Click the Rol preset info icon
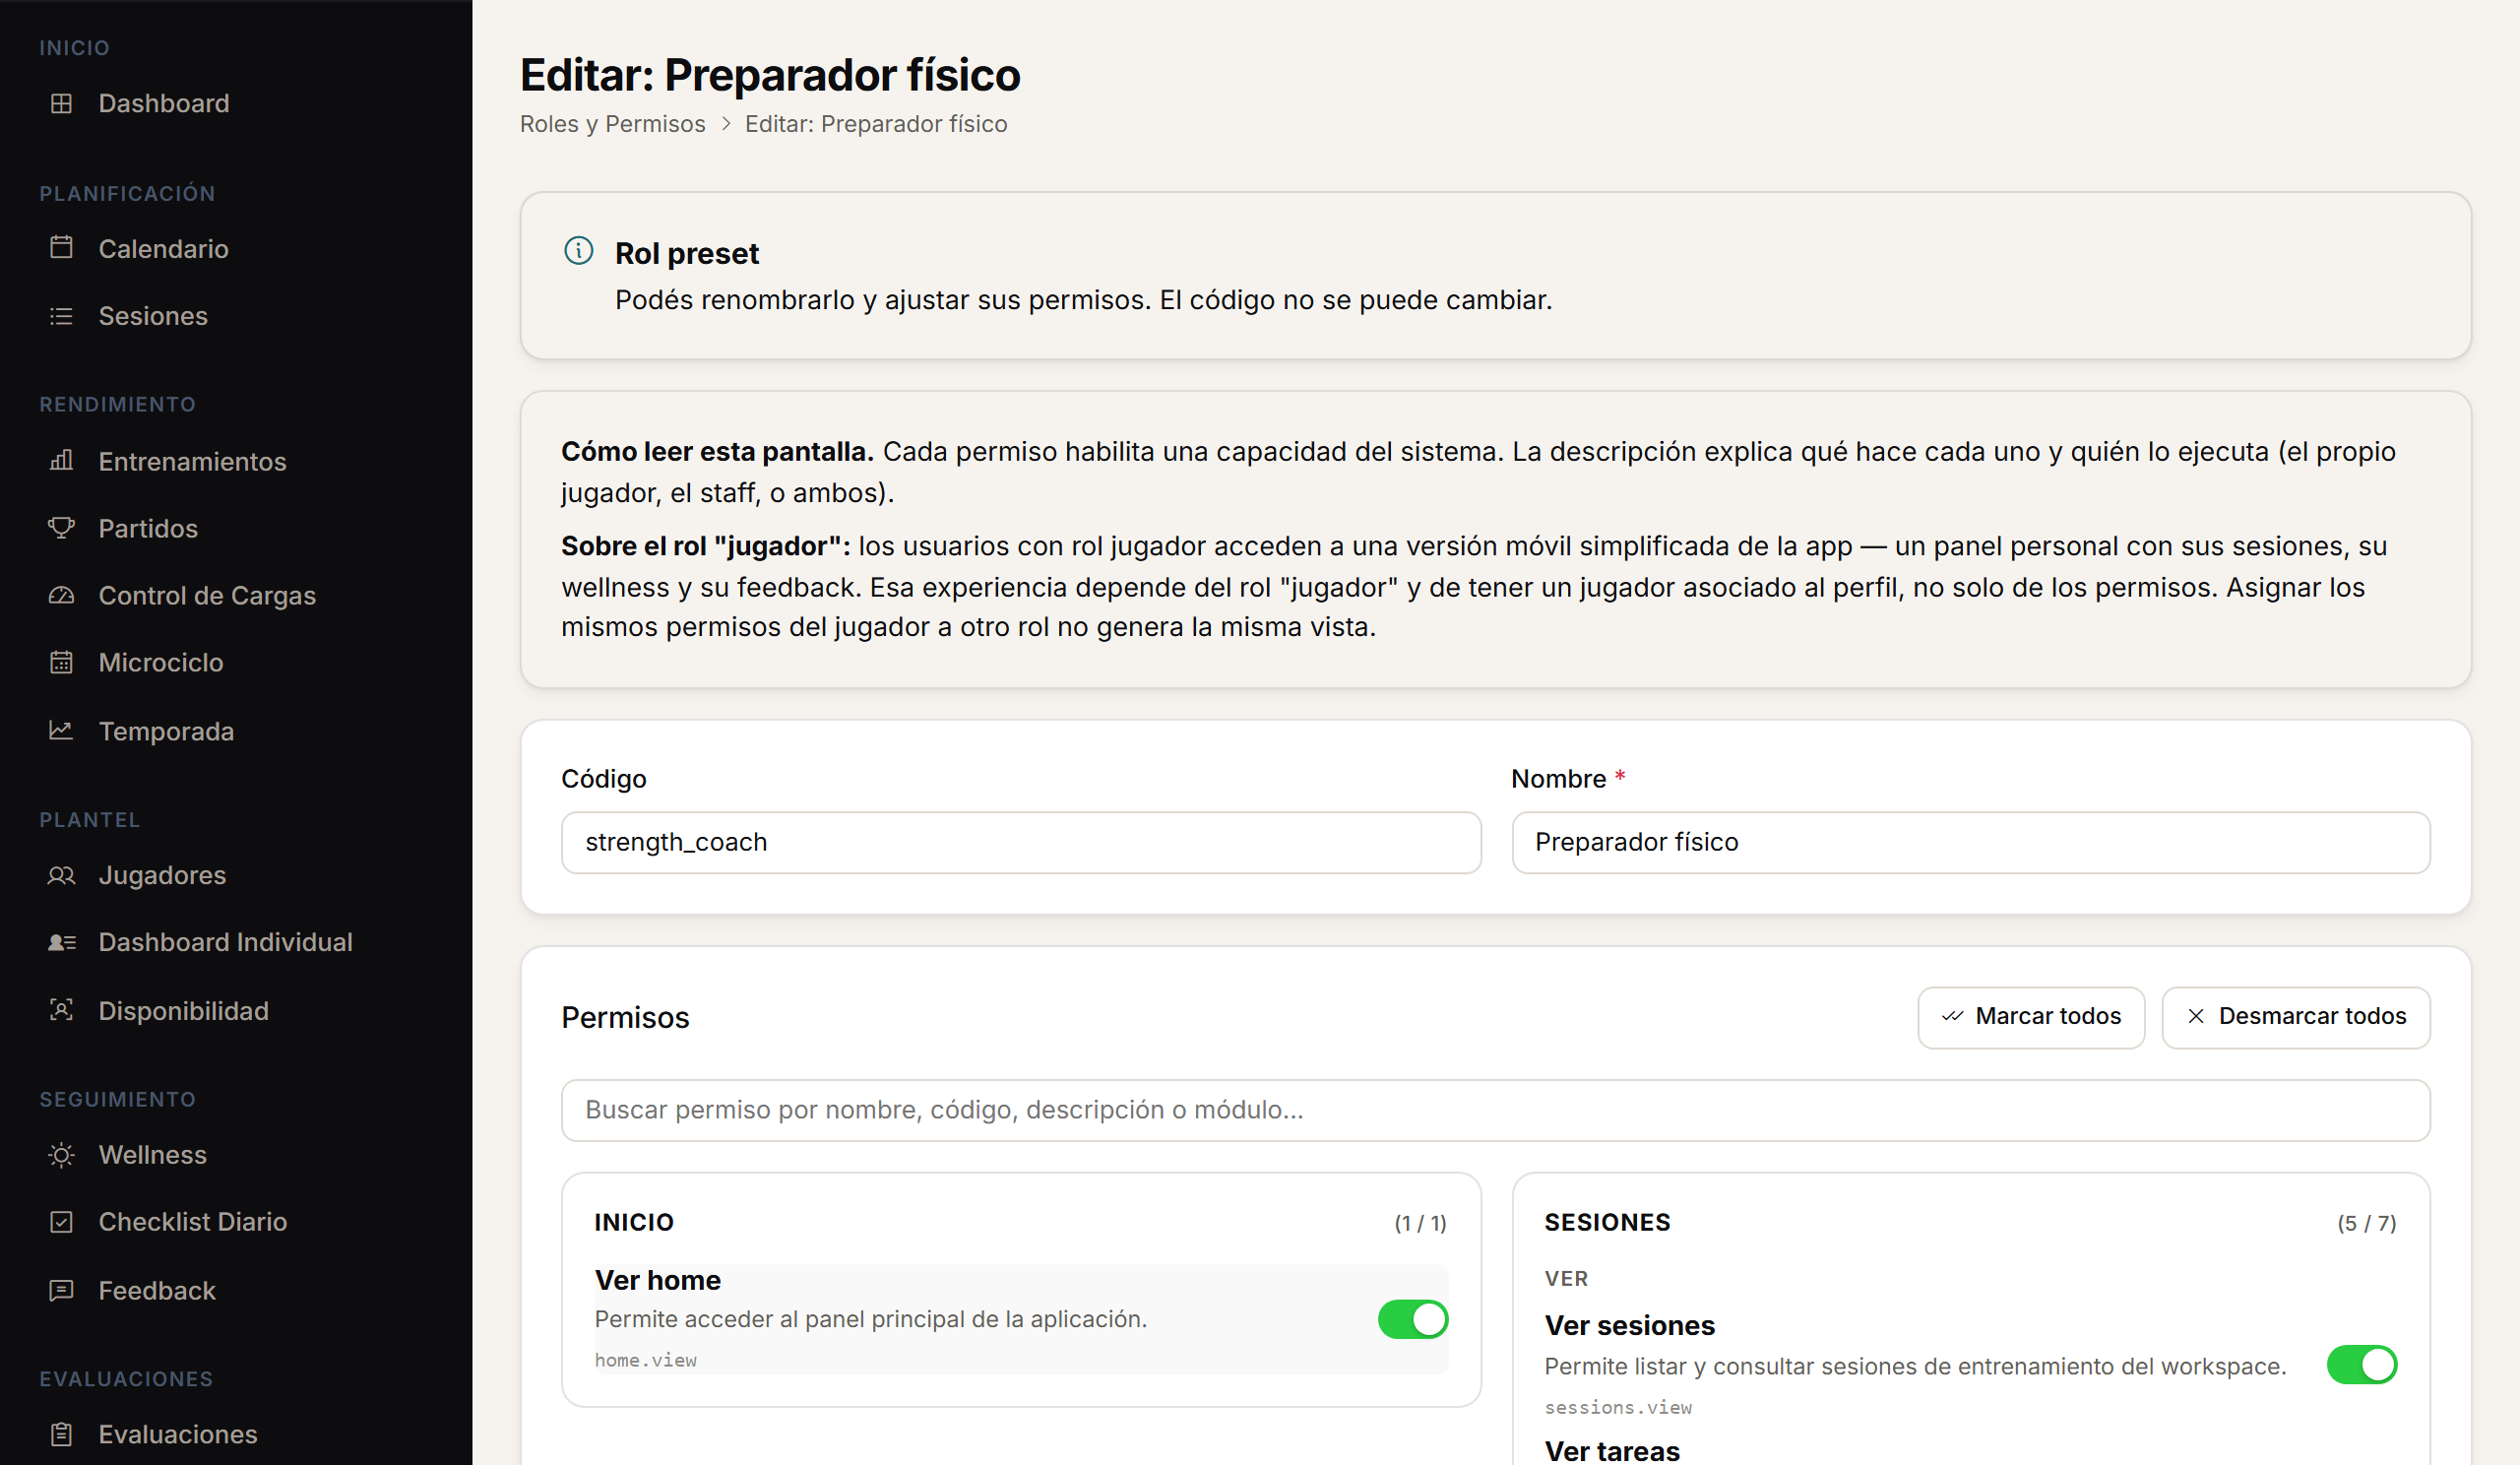 [578, 250]
